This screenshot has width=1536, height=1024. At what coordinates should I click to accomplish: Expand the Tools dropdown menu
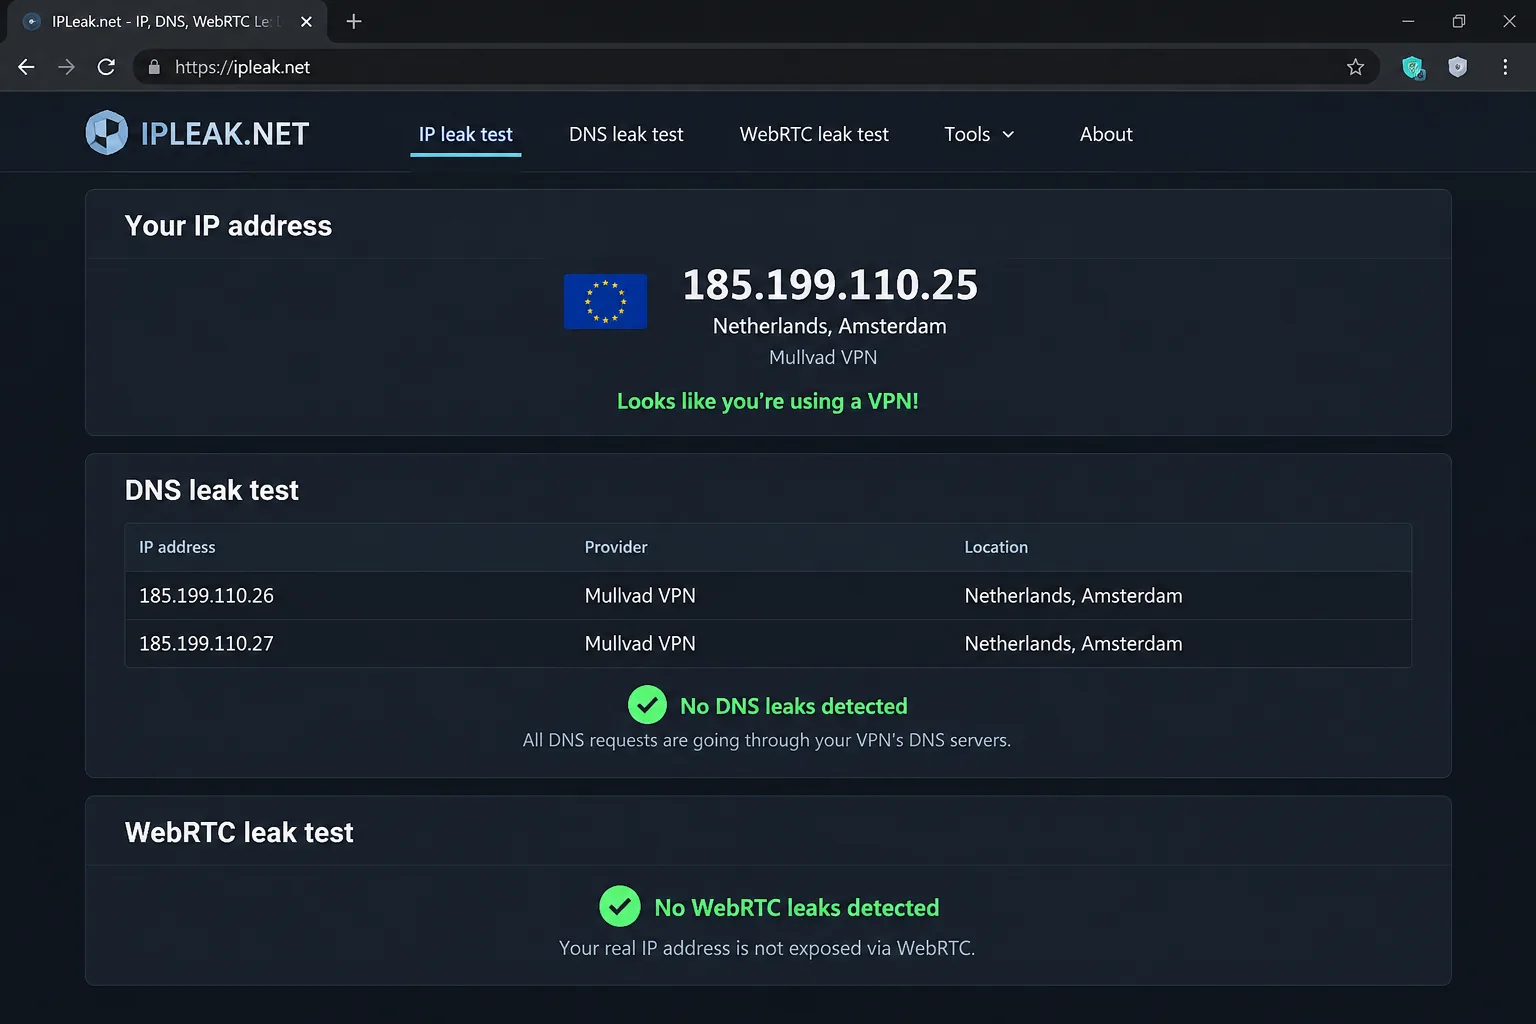[979, 134]
